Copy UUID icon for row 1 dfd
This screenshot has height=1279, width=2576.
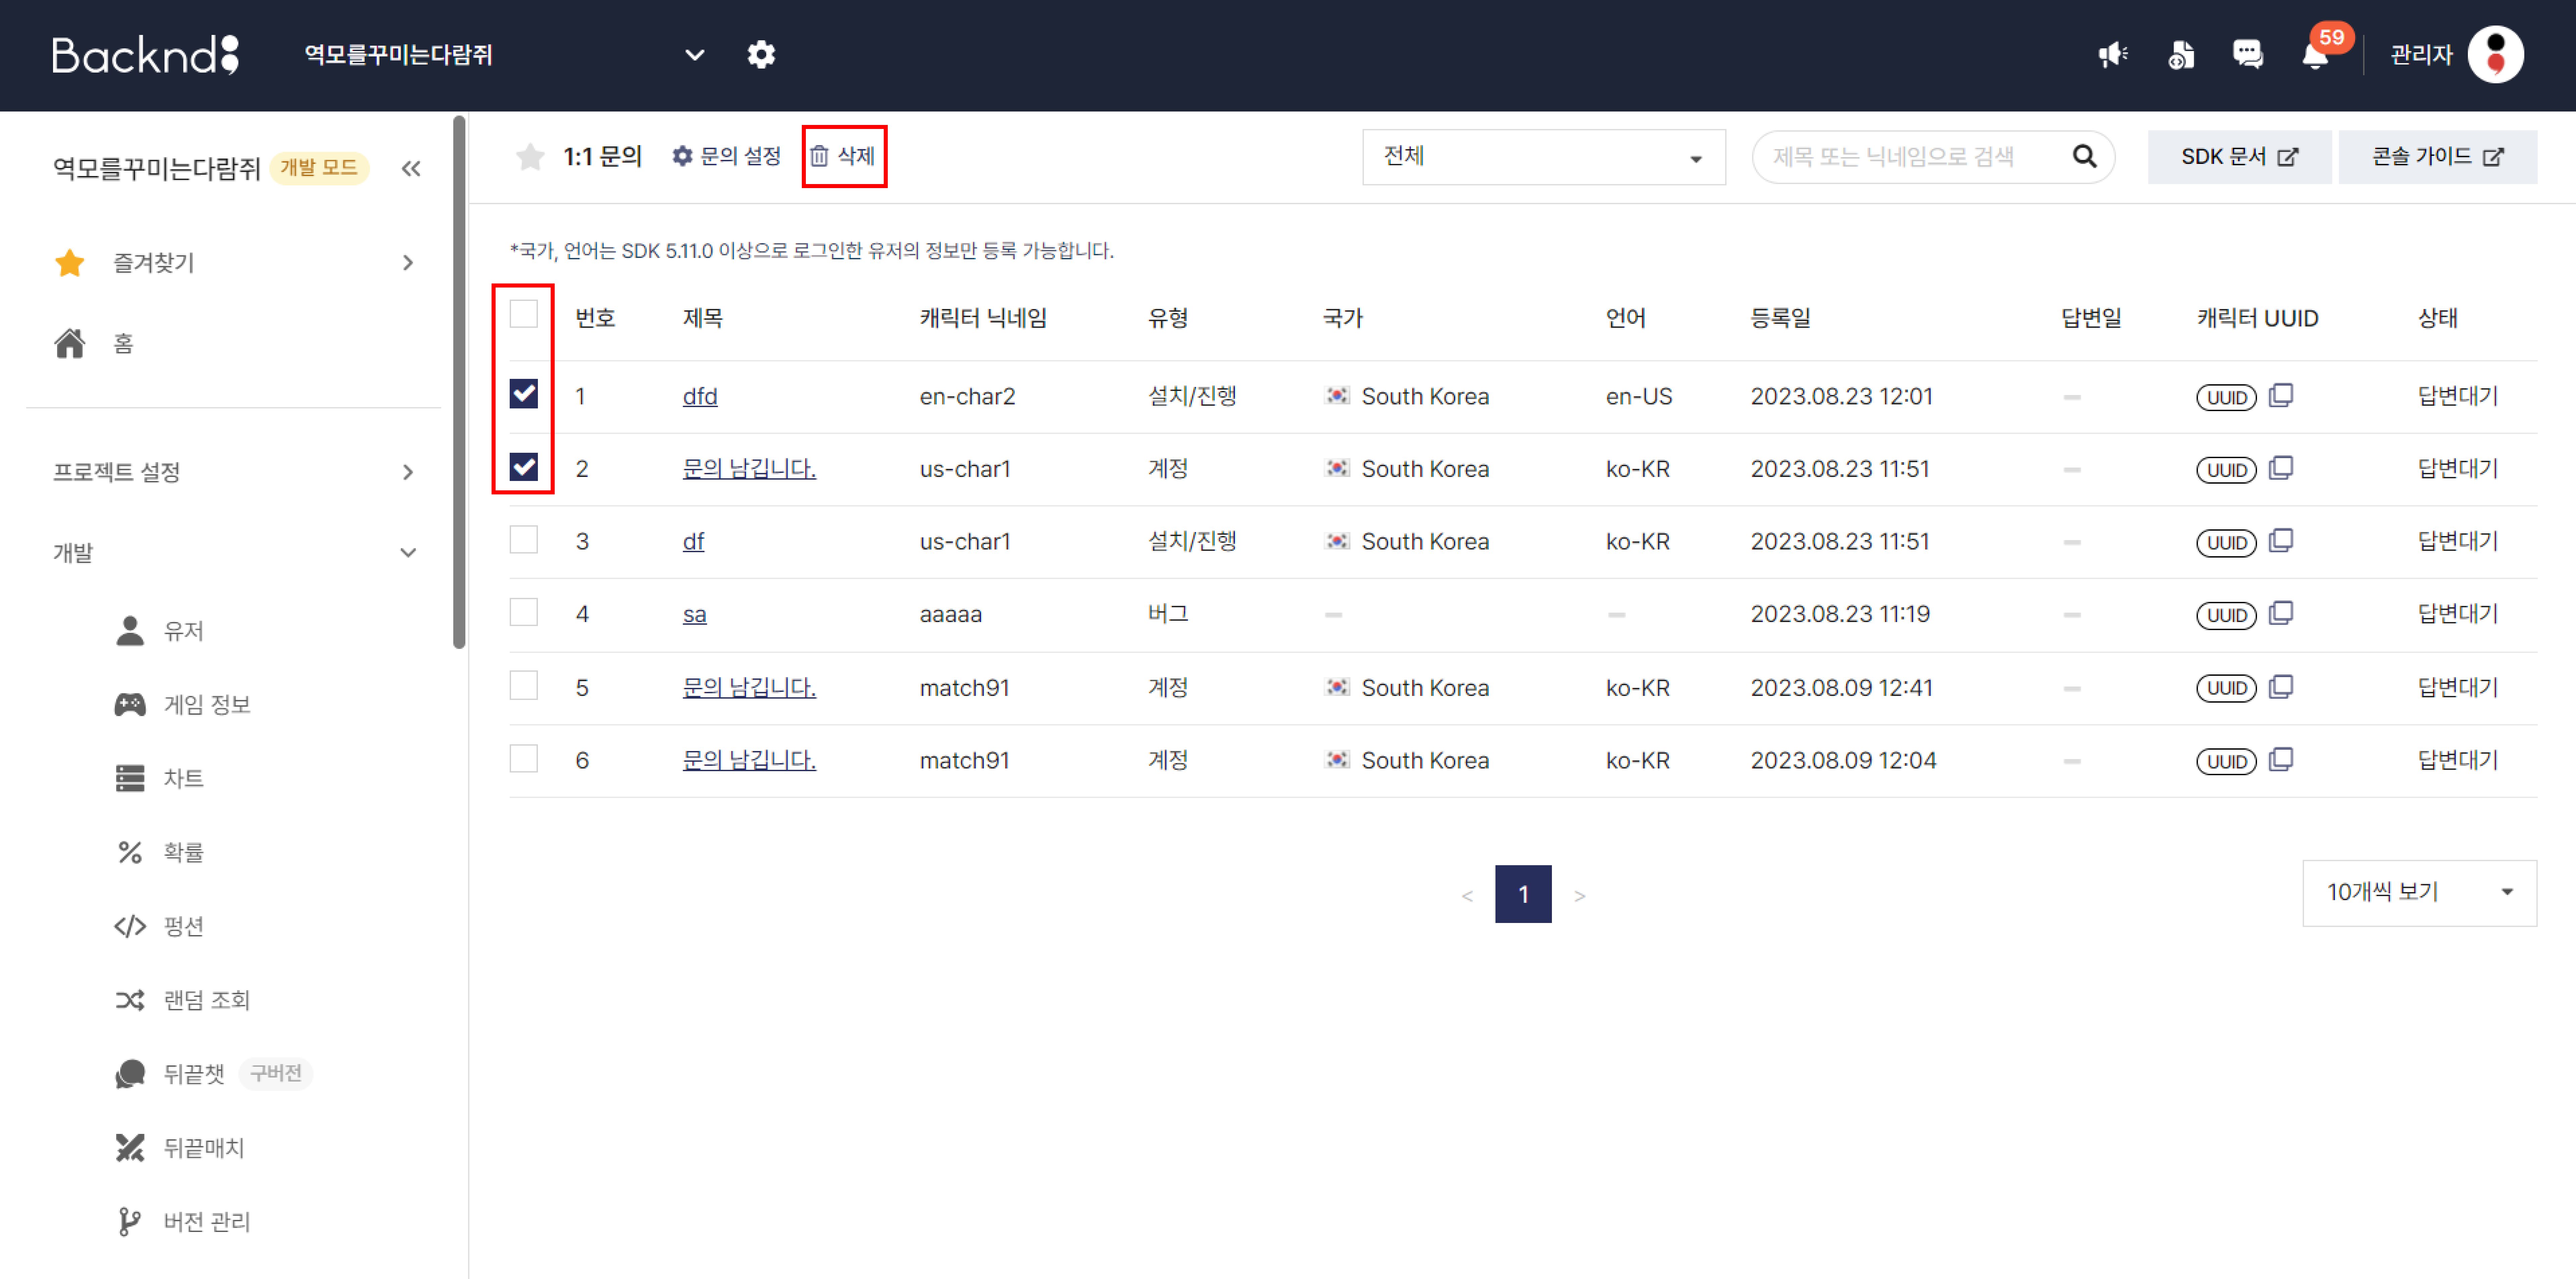2281,396
